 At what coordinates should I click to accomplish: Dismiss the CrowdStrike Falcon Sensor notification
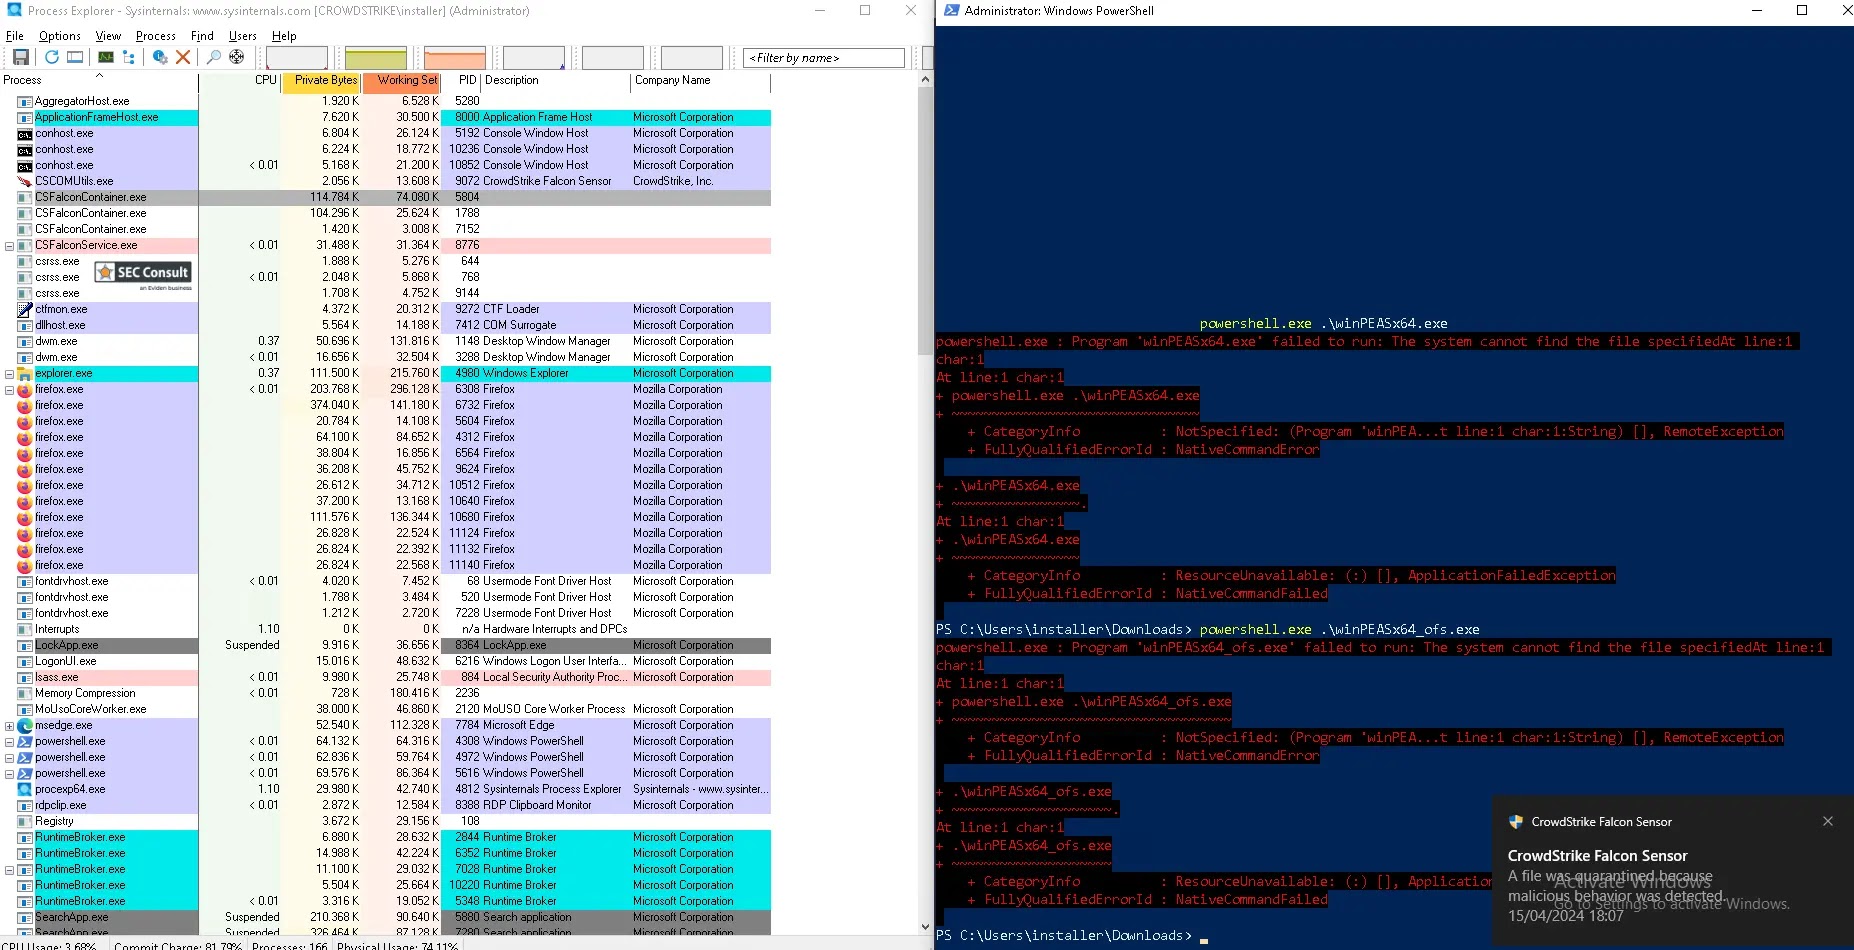point(1828,821)
